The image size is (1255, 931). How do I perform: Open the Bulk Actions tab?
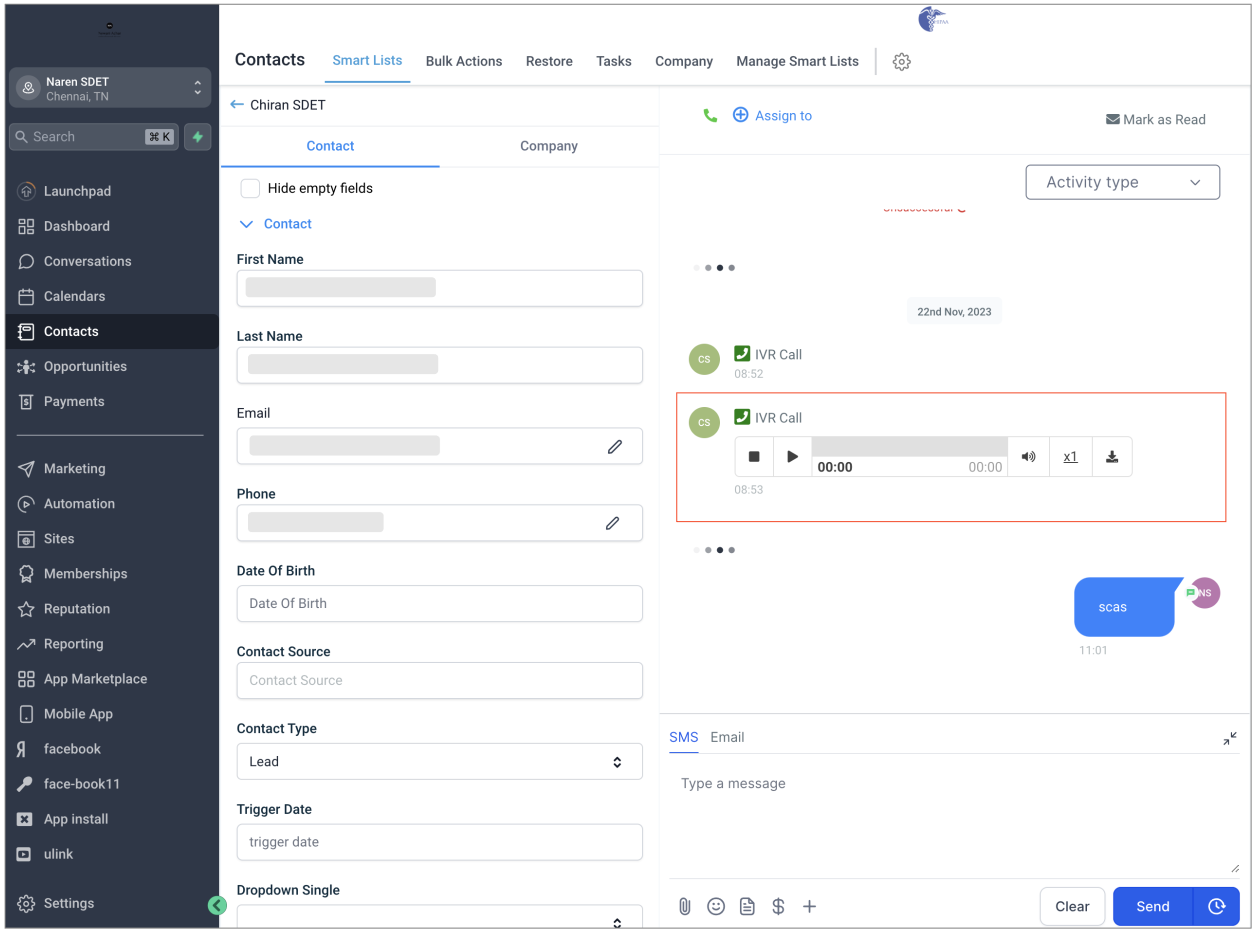click(464, 61)
